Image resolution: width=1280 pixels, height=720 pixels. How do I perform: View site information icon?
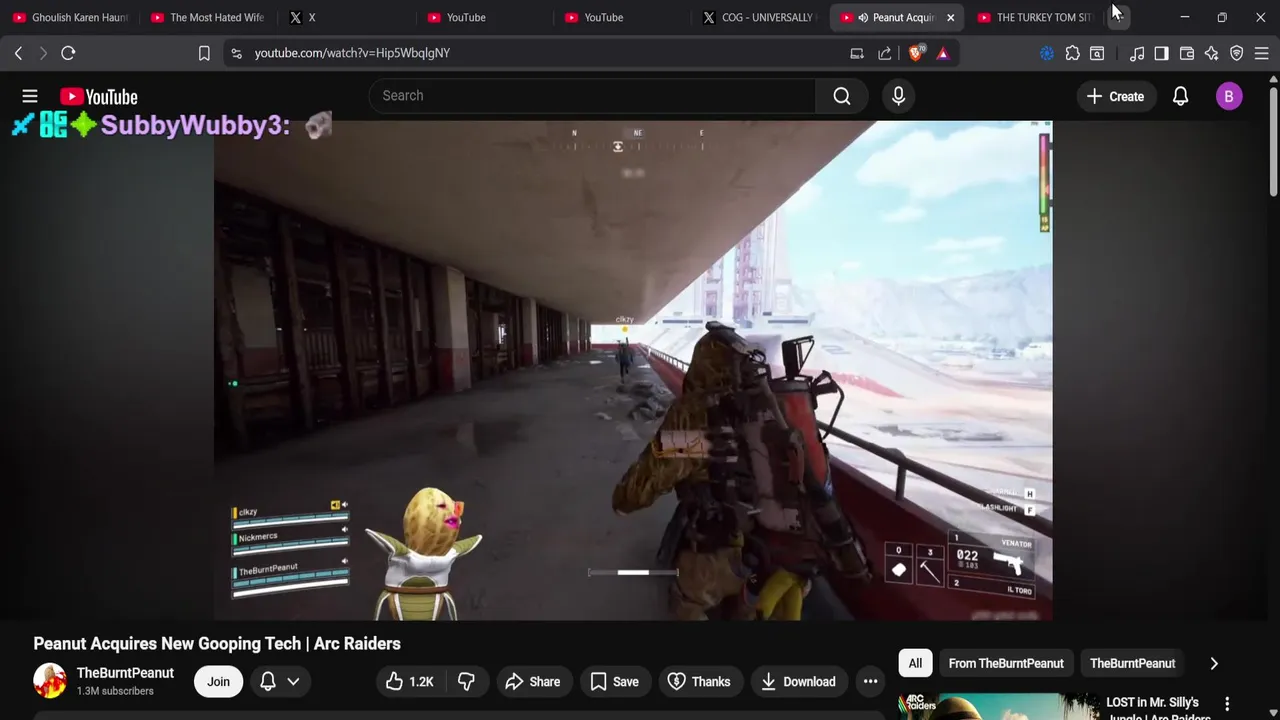click(236, 53)
